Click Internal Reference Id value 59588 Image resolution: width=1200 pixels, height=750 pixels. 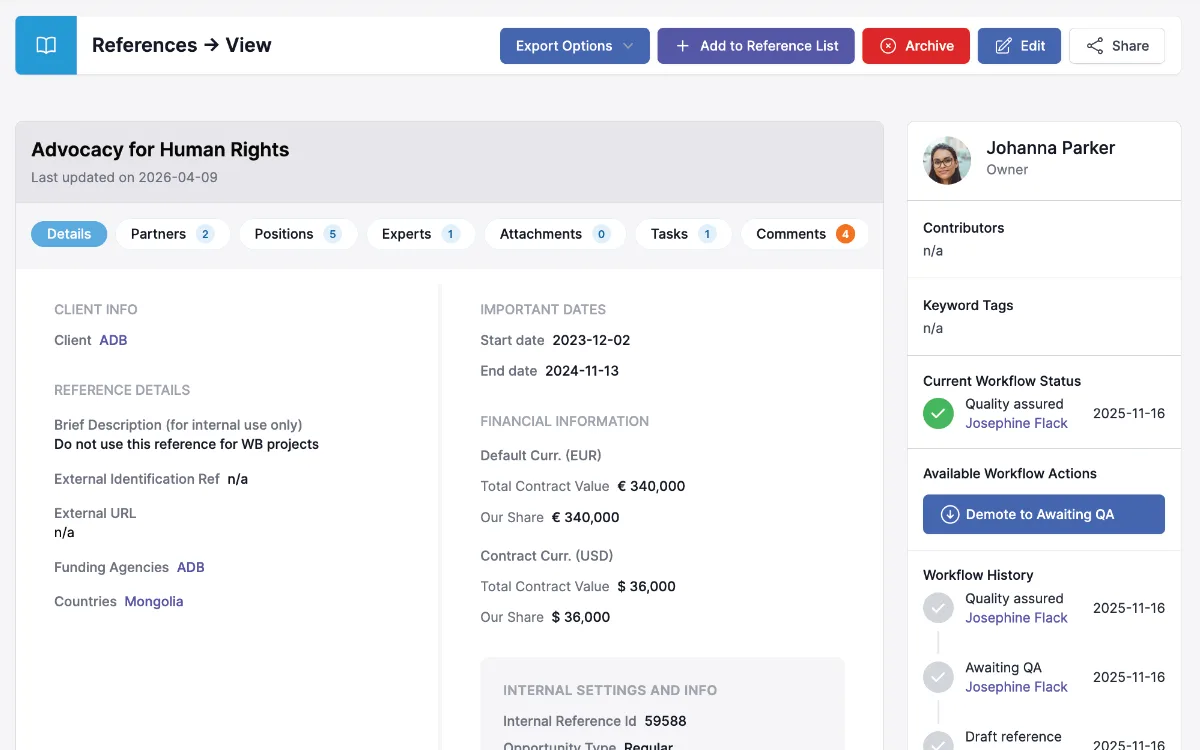pyautogui.click(x=666, y=721)
